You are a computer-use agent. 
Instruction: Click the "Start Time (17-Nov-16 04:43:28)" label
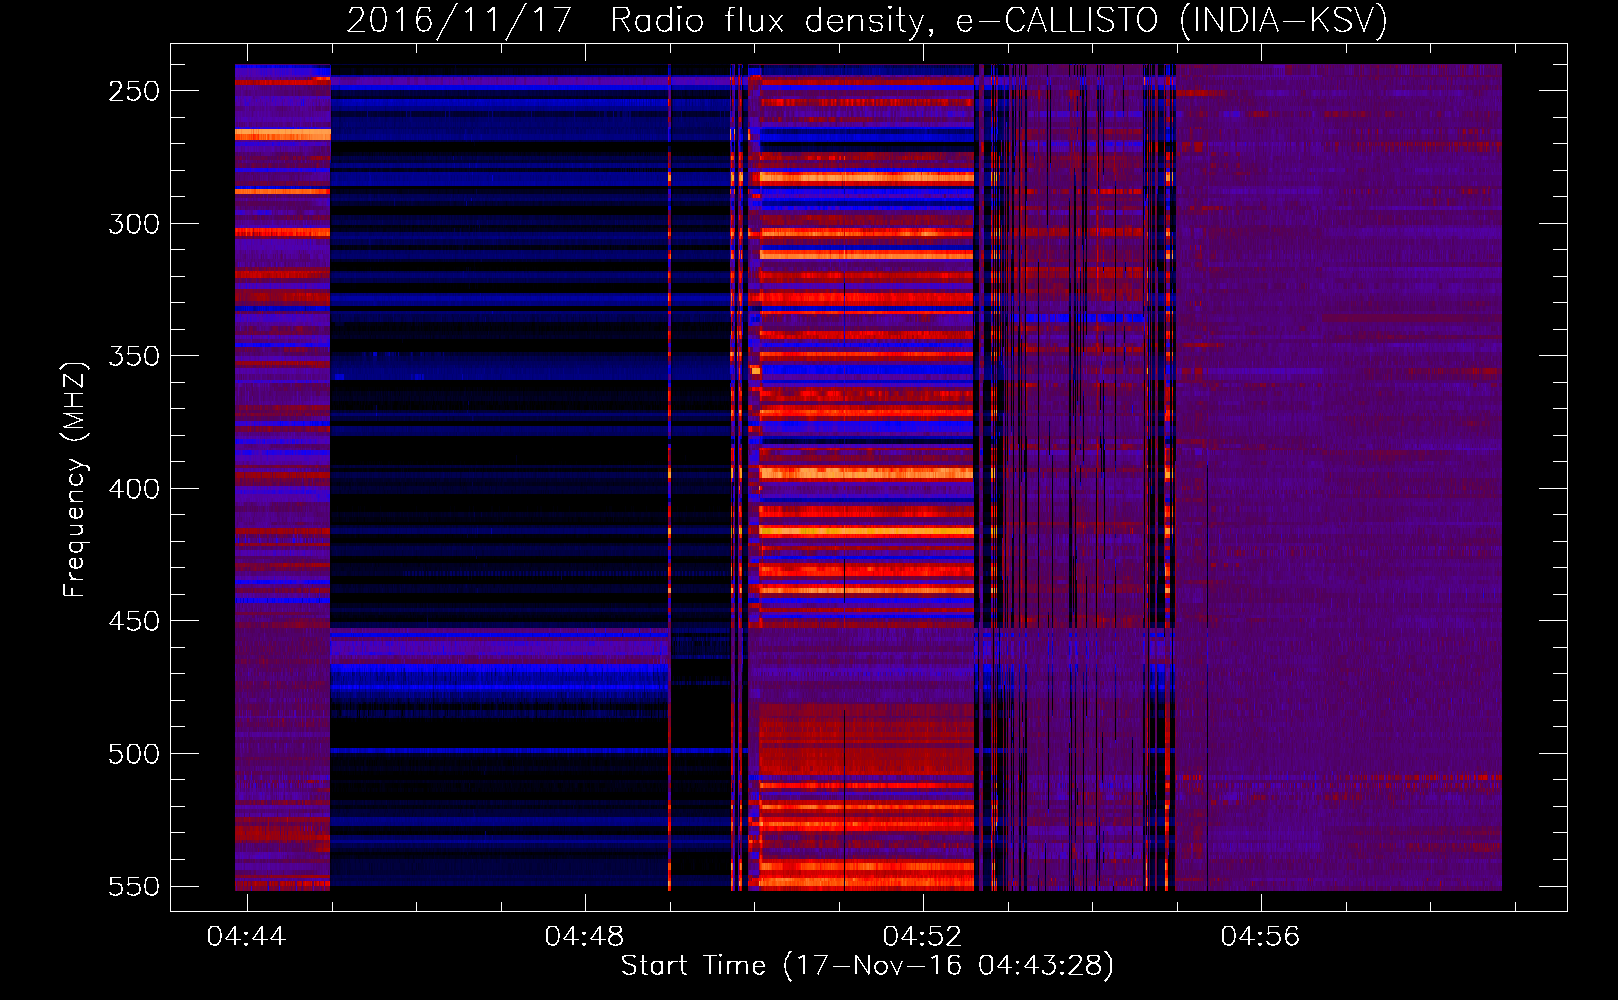tap(867, 966)
